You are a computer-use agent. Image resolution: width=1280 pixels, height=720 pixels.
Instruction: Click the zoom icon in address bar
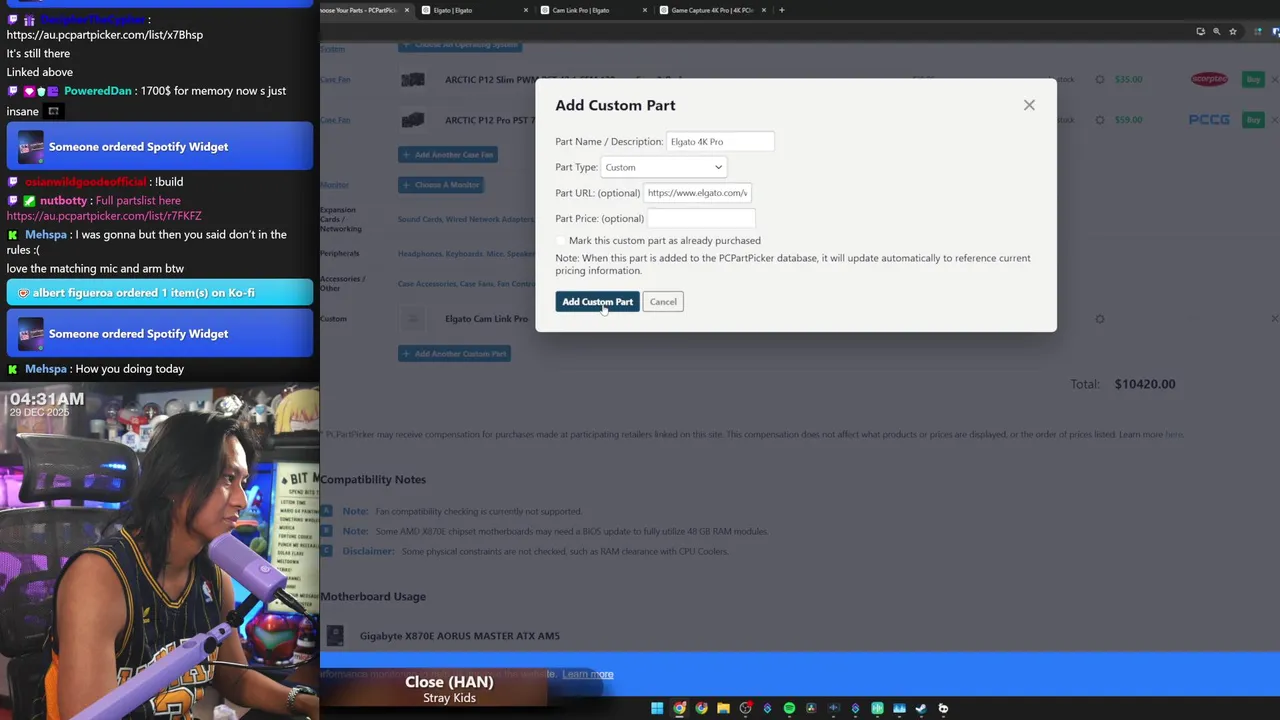(1216, 31)
